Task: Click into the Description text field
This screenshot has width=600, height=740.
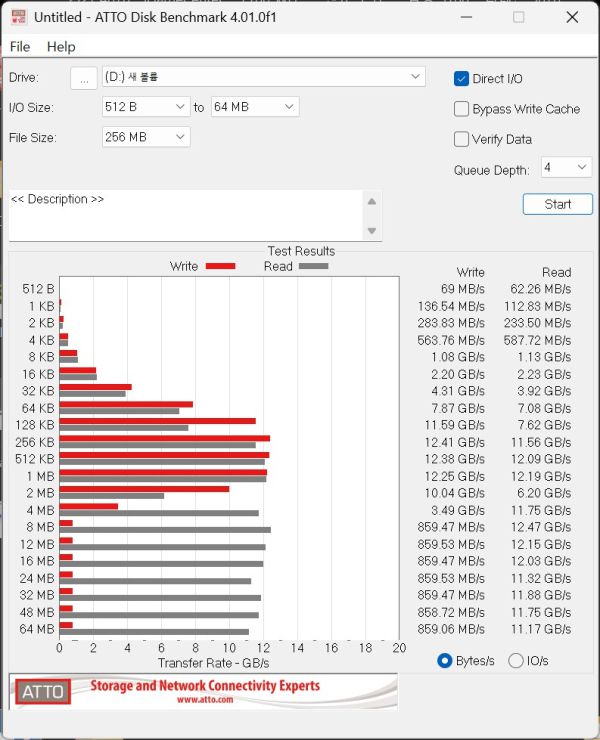Action: 186,215
